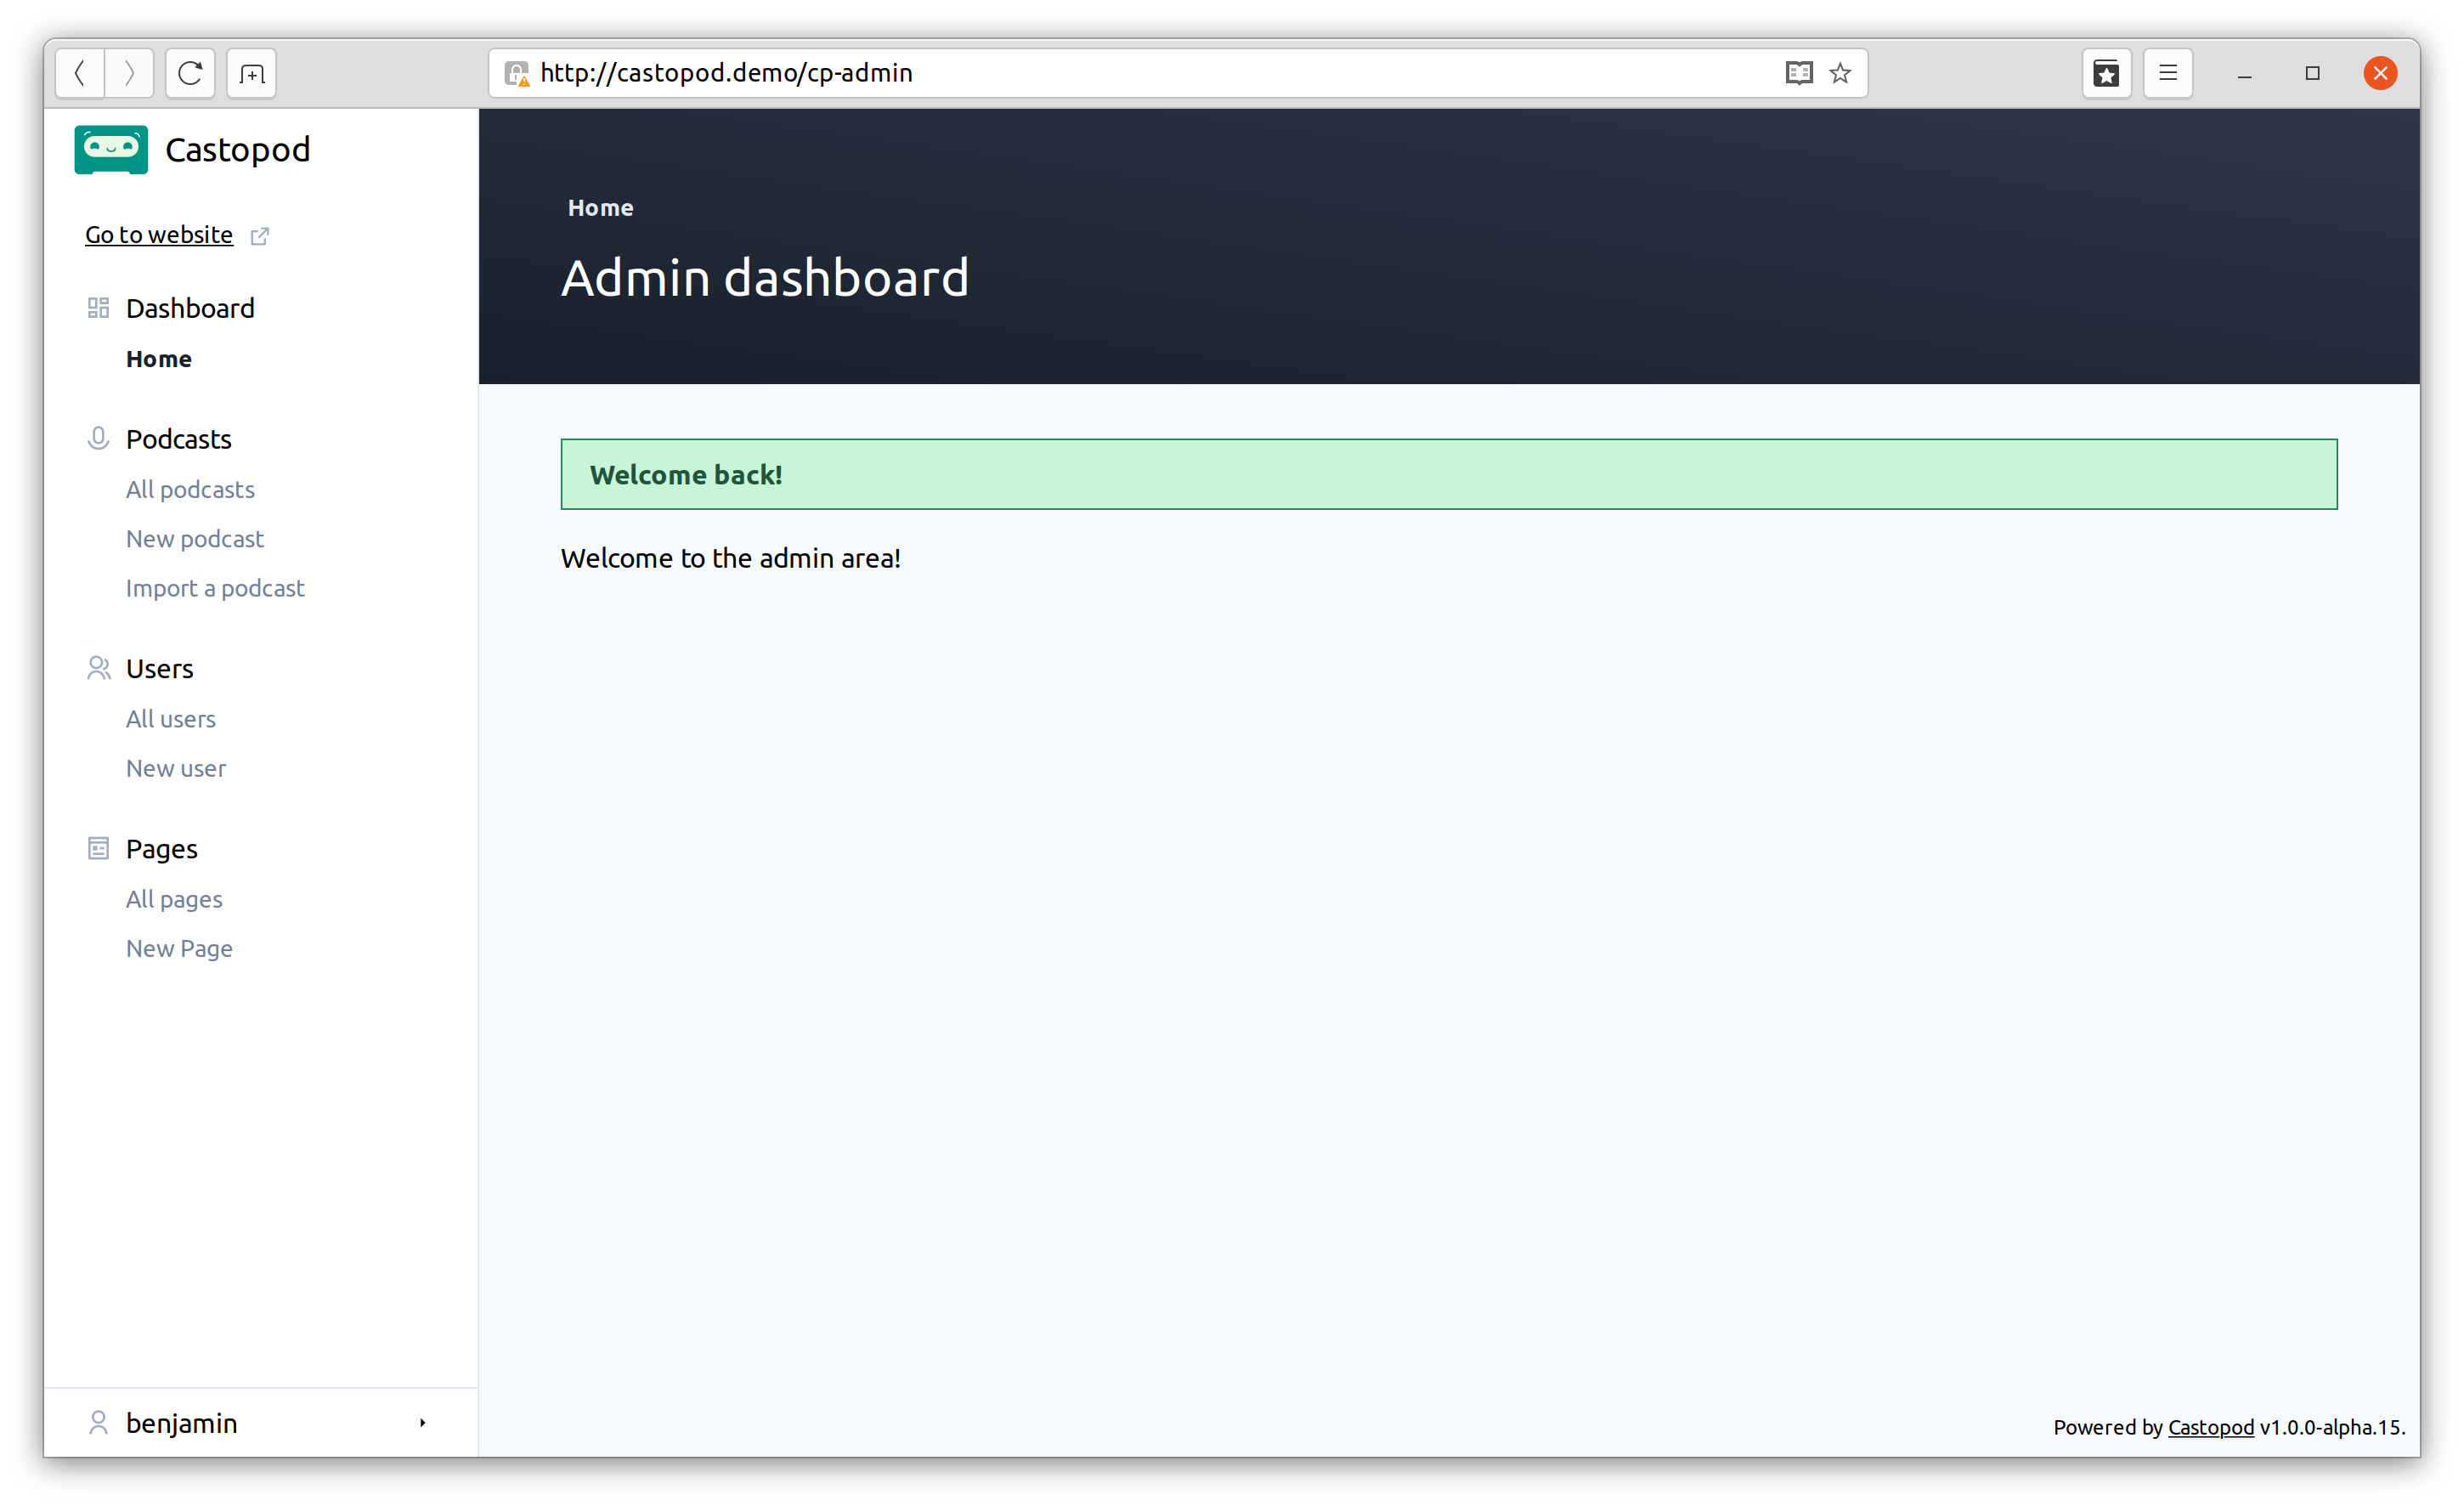
Task: Click the Pages document icon
Action: (x=98, y=849)
